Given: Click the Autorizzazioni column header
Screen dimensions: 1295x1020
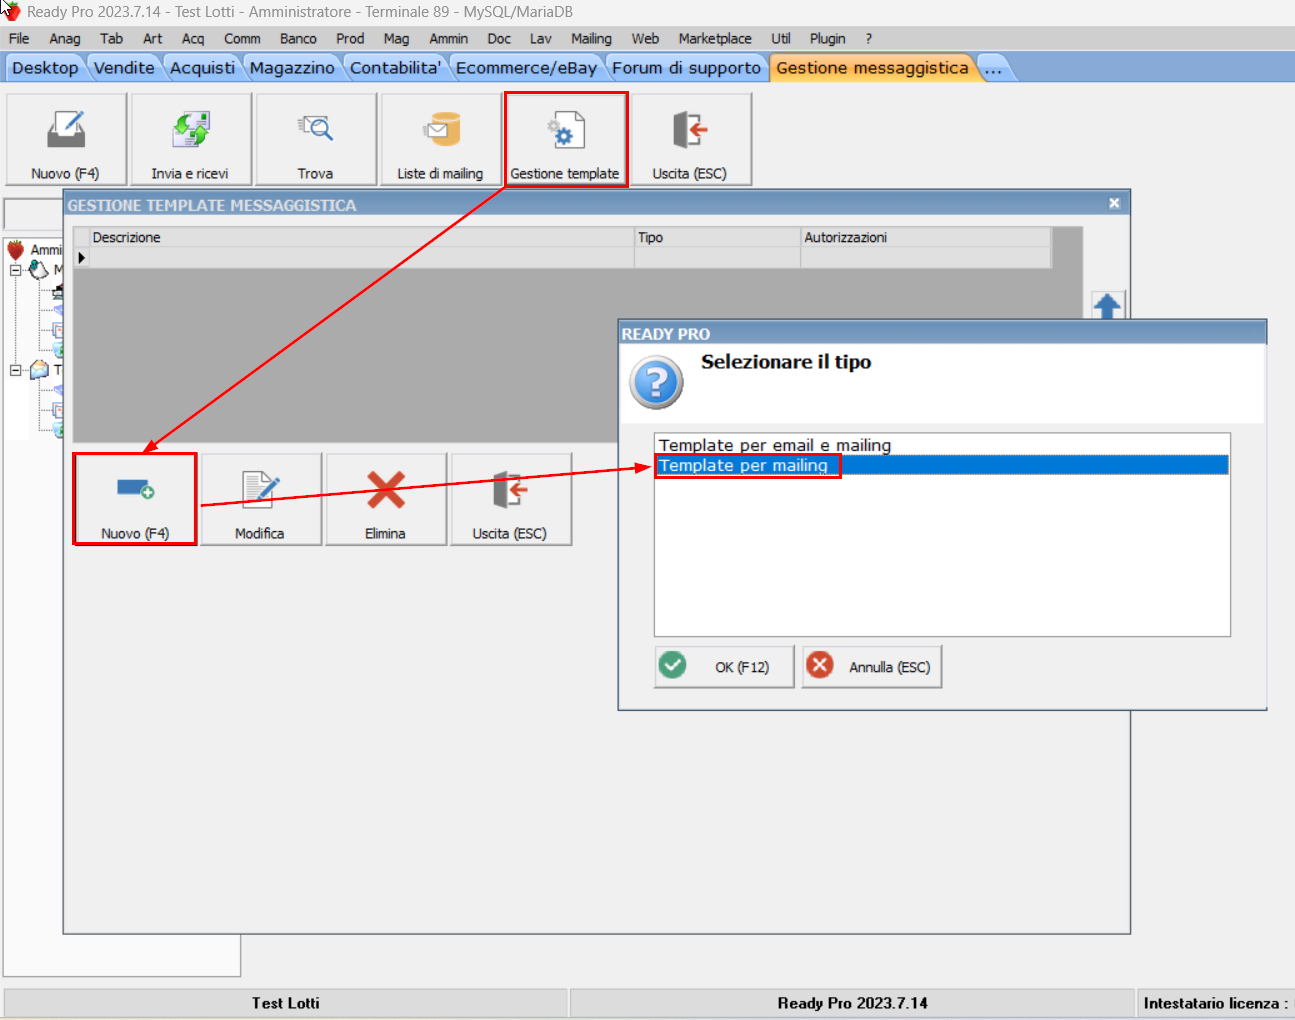Looking at the screenshot, I should click(926, 237).
